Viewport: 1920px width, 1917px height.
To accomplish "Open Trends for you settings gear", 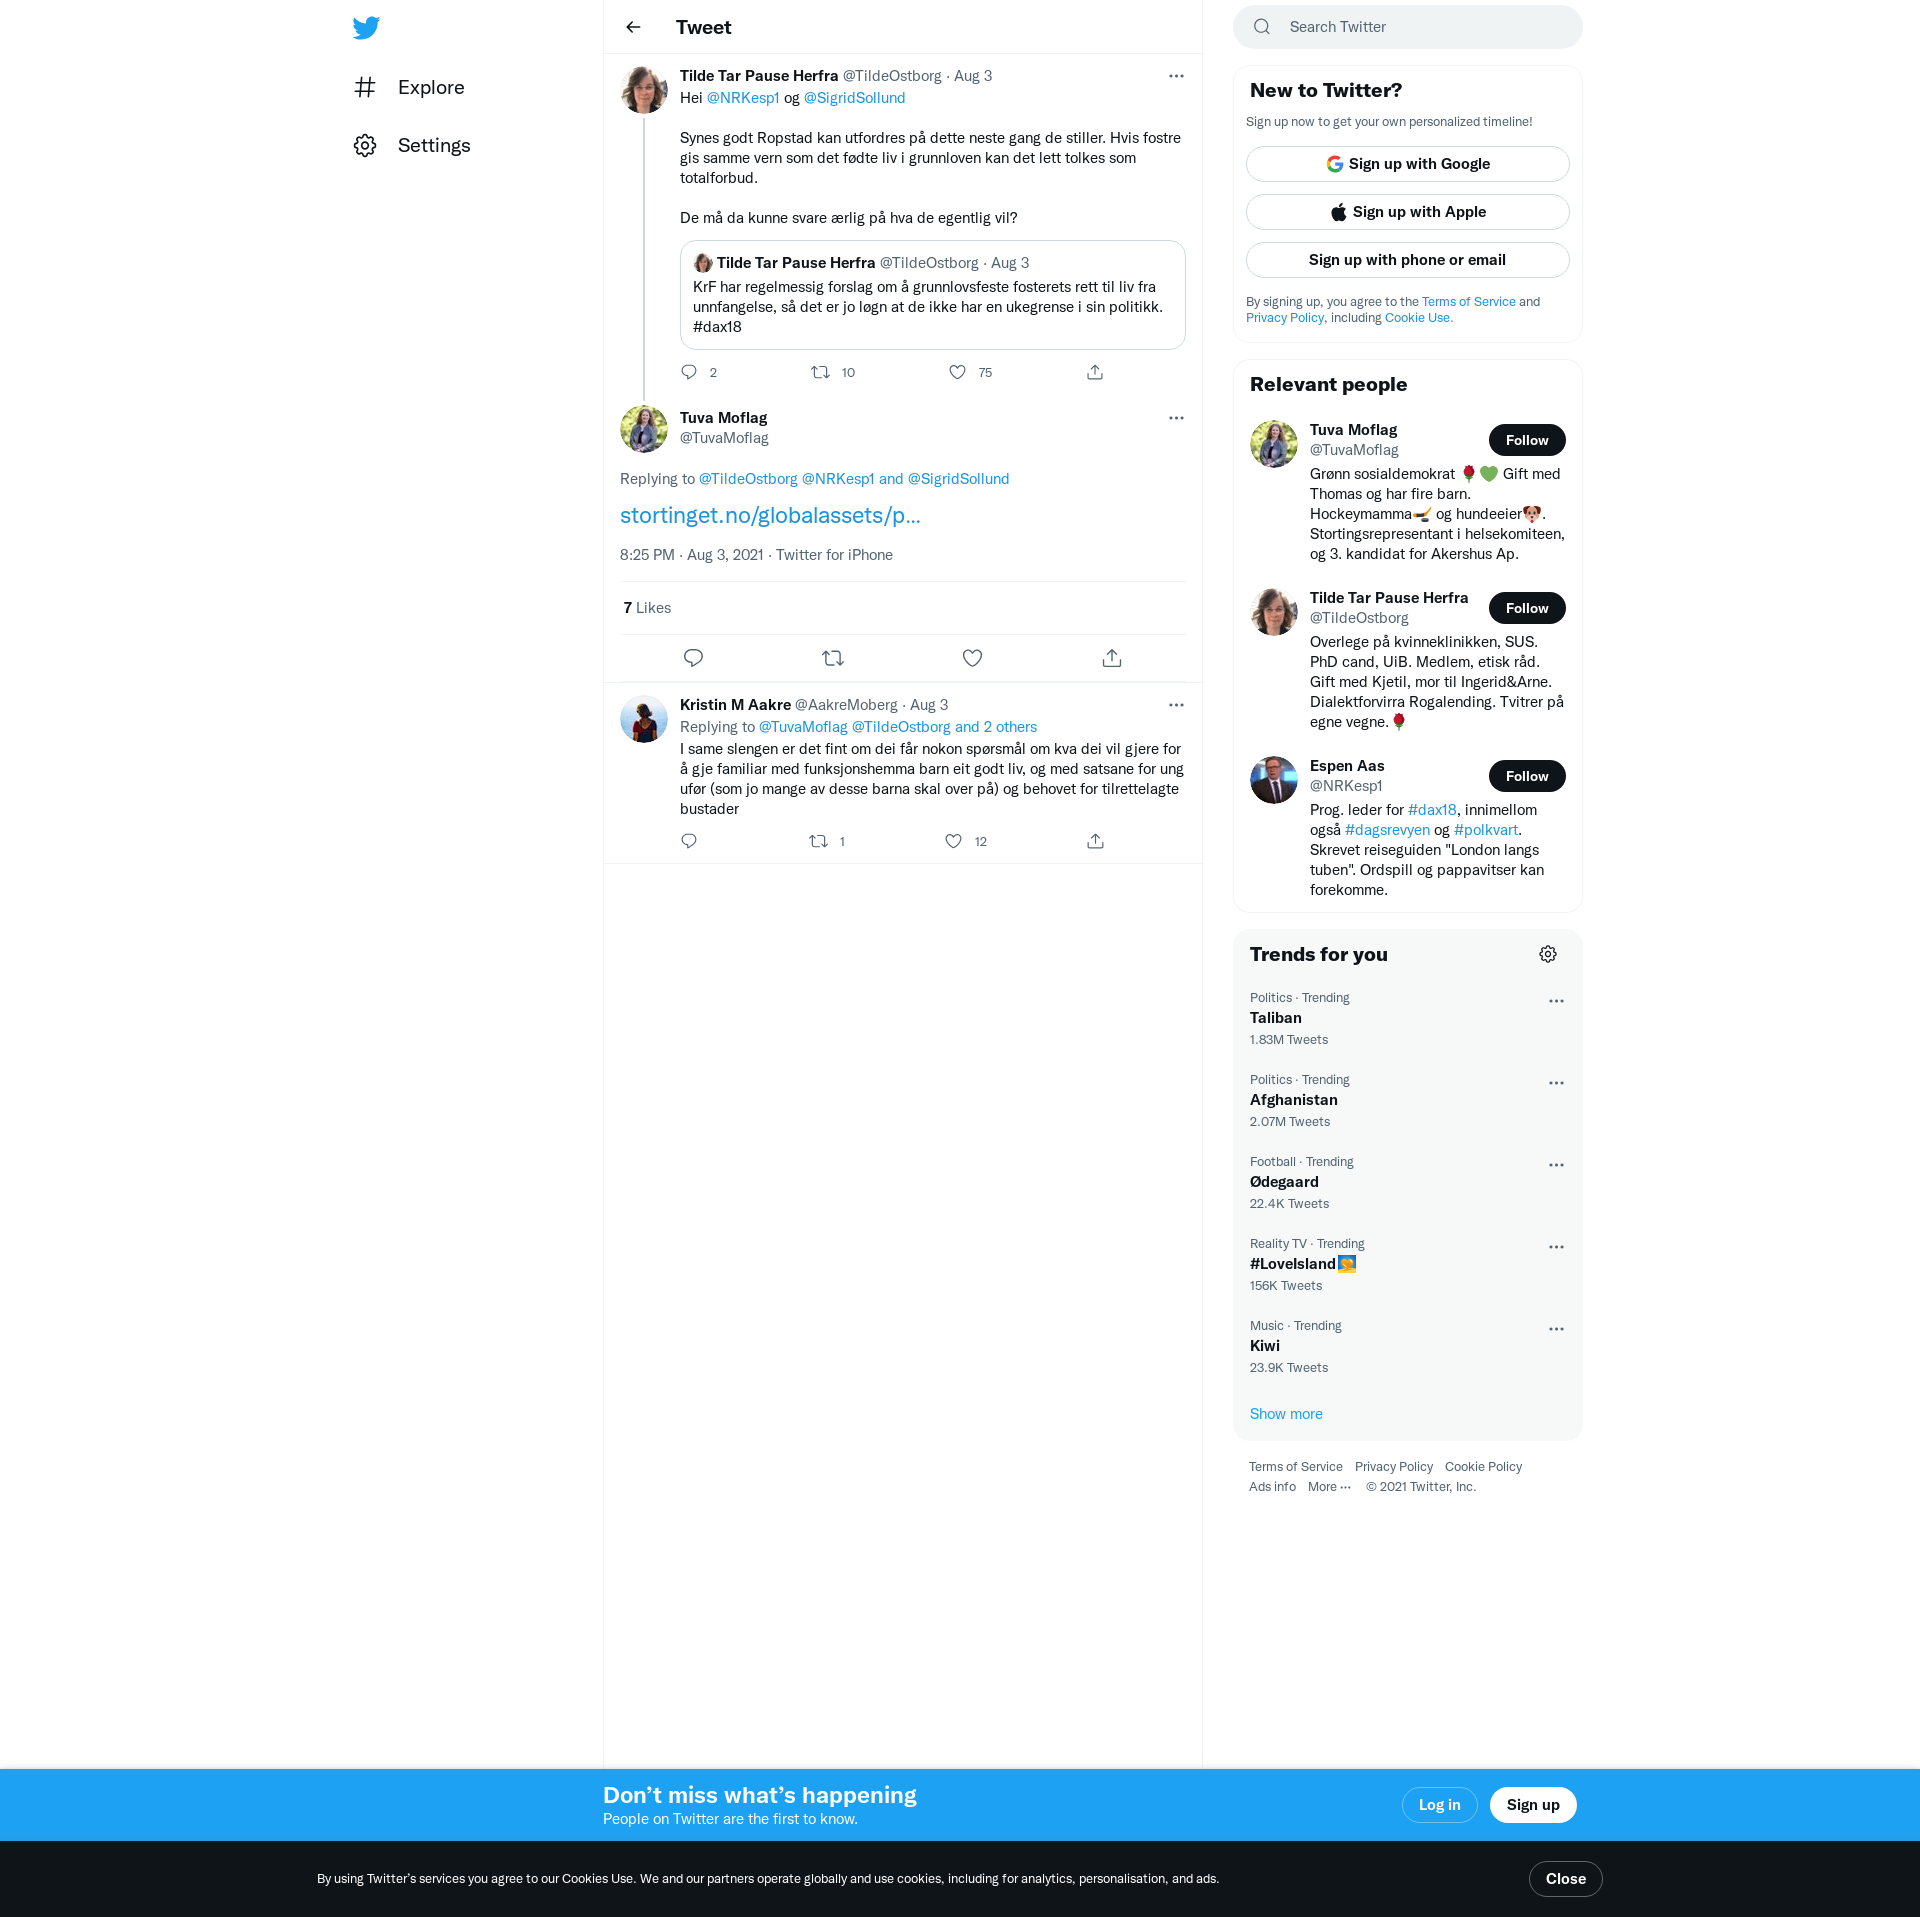I will tap(1548, 954).
